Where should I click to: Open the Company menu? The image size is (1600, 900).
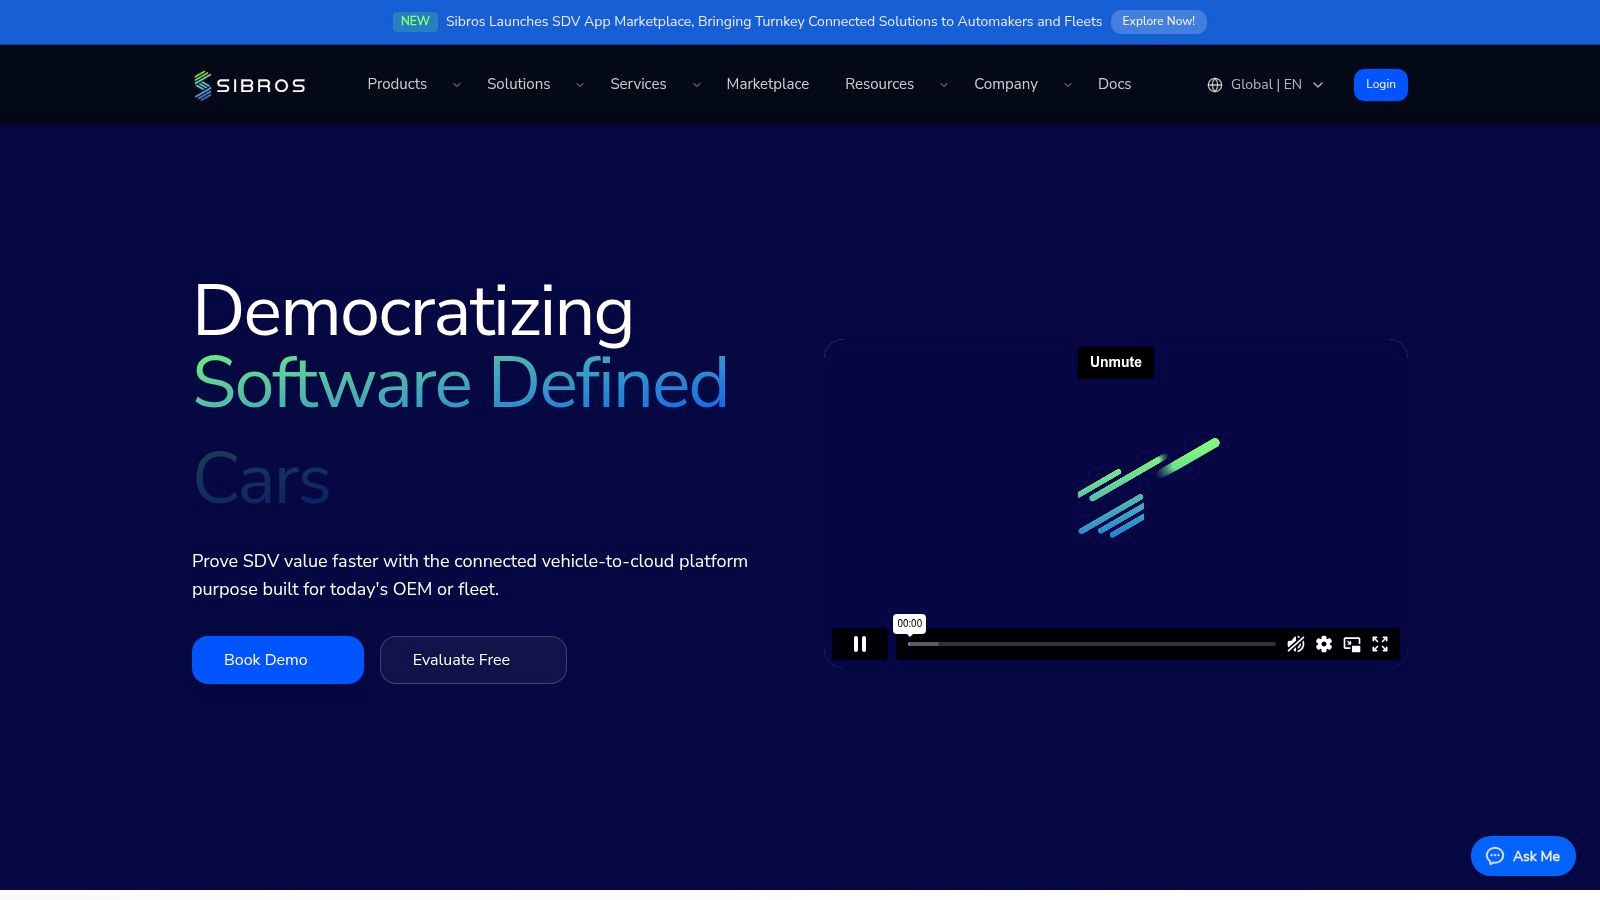[1006, 84]
